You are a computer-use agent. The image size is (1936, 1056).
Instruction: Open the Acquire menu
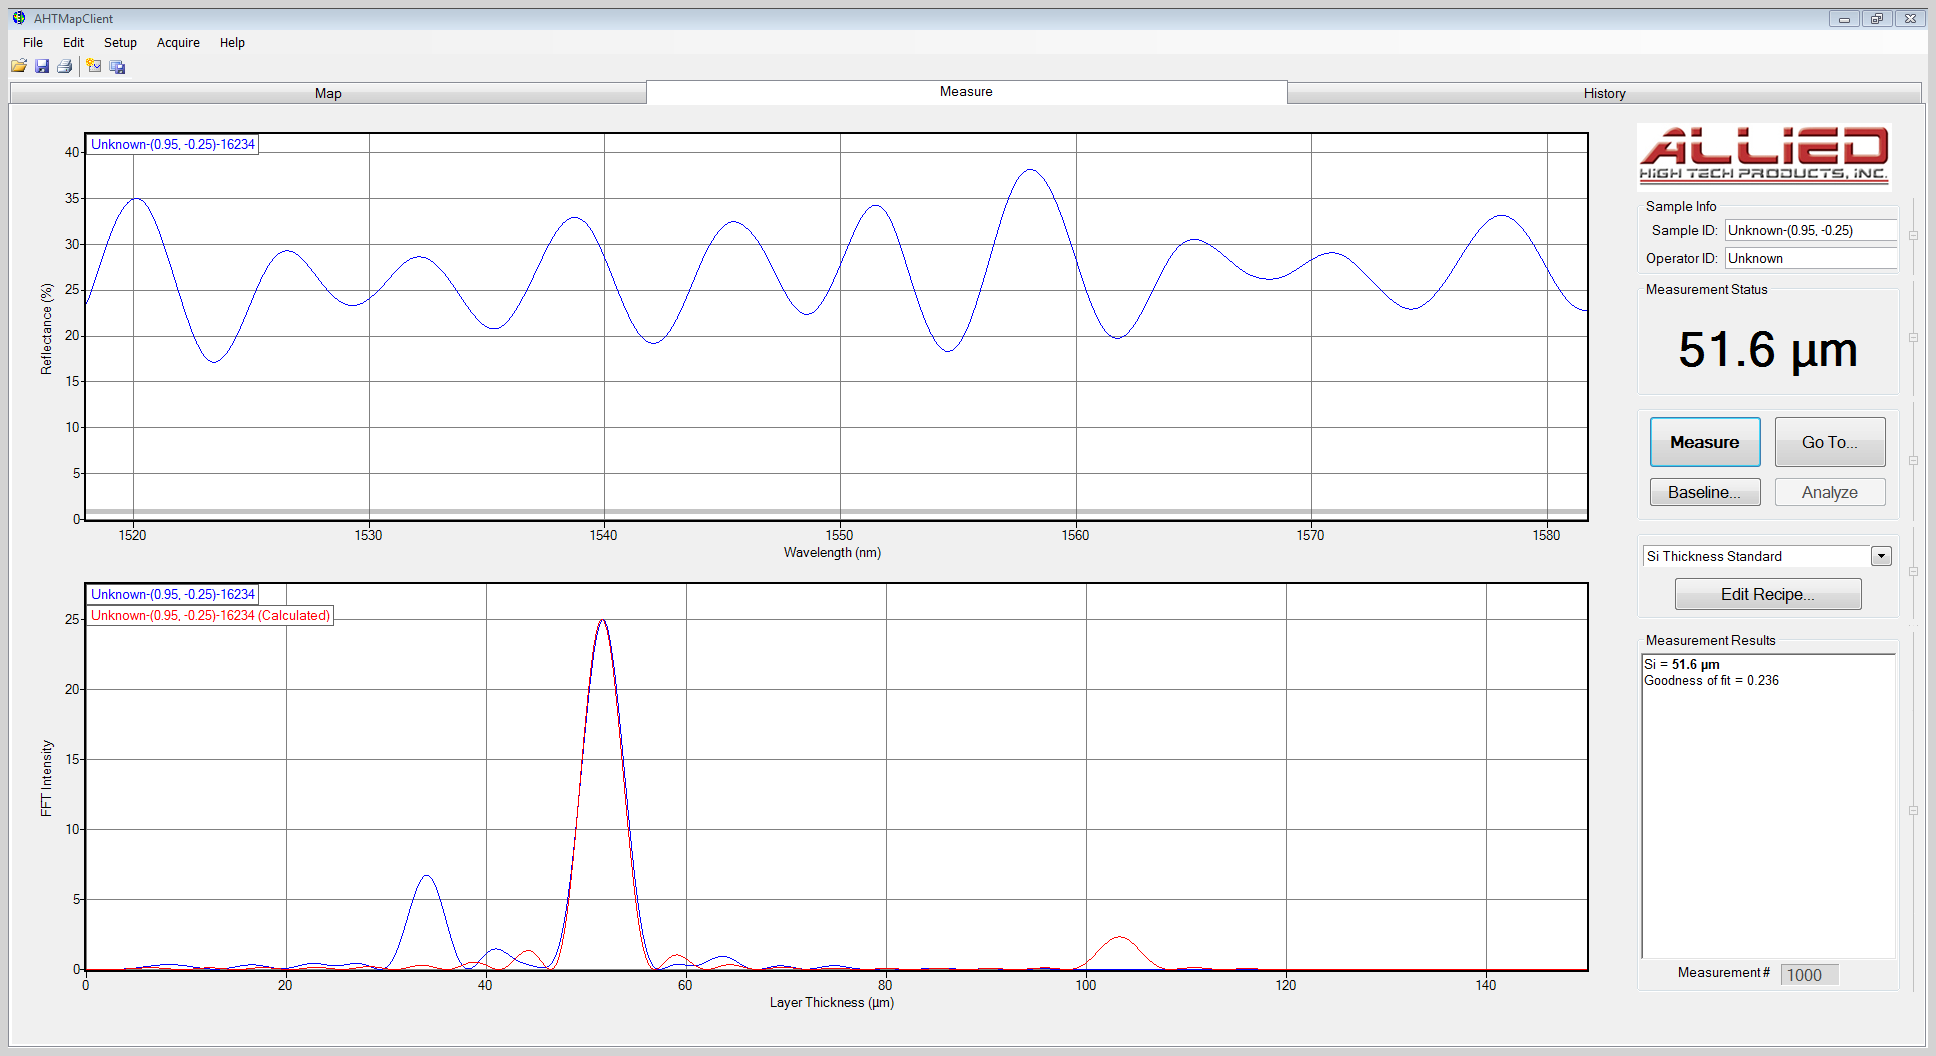[178, 42]
